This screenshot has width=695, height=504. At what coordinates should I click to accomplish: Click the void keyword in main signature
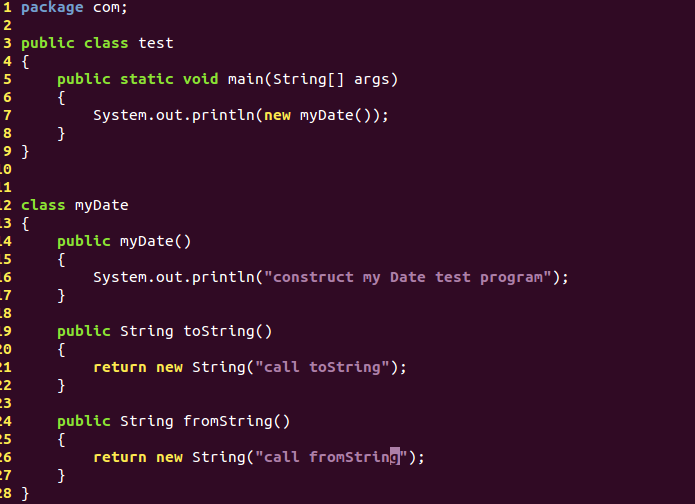point(200,79)
